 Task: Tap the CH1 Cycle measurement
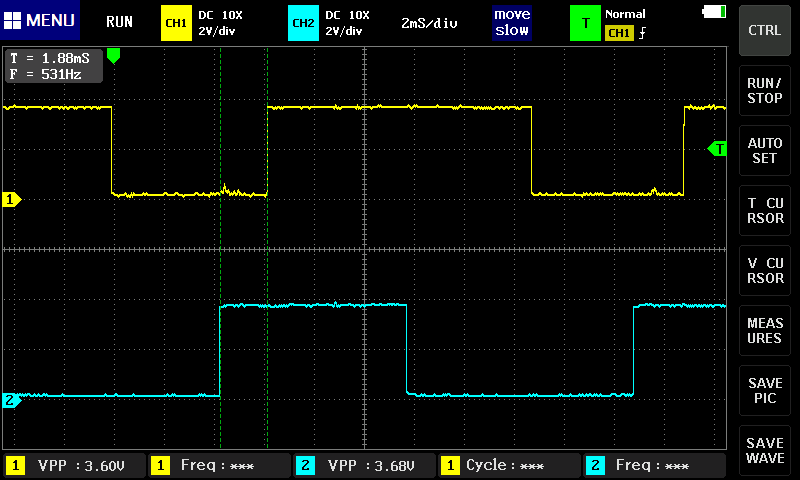point(509,465)
